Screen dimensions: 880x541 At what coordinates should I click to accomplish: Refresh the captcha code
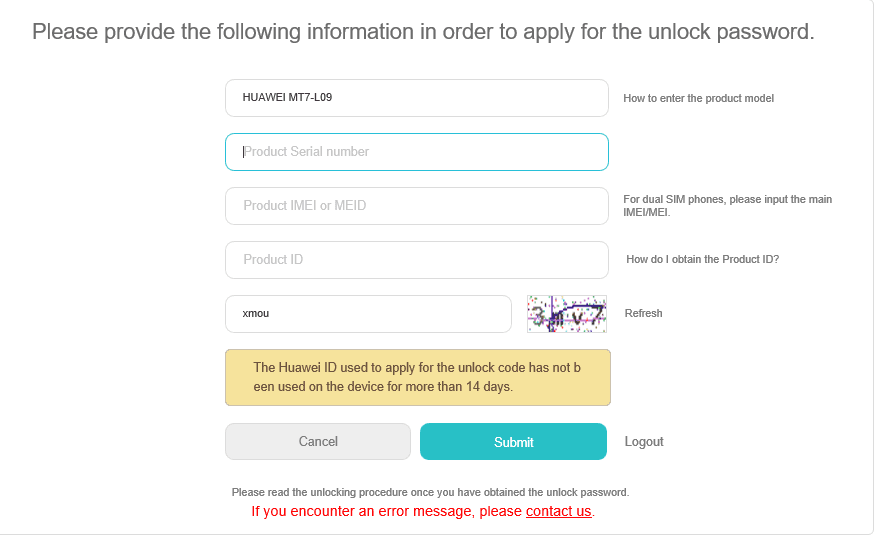pyautogui.click(x=643, y=313)
